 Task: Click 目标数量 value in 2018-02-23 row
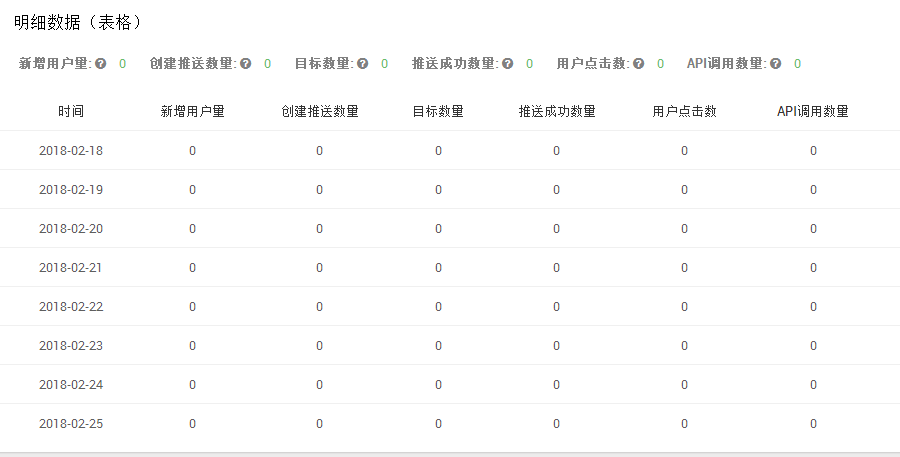tap(438, 346)
